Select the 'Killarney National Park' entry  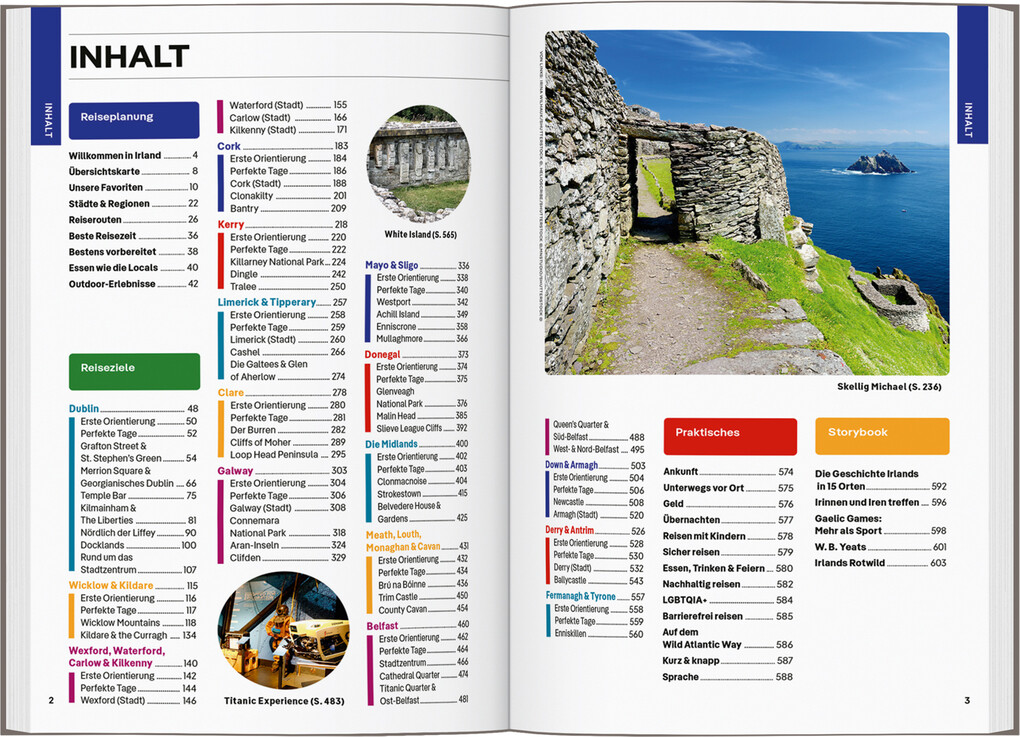coord(288,261)
